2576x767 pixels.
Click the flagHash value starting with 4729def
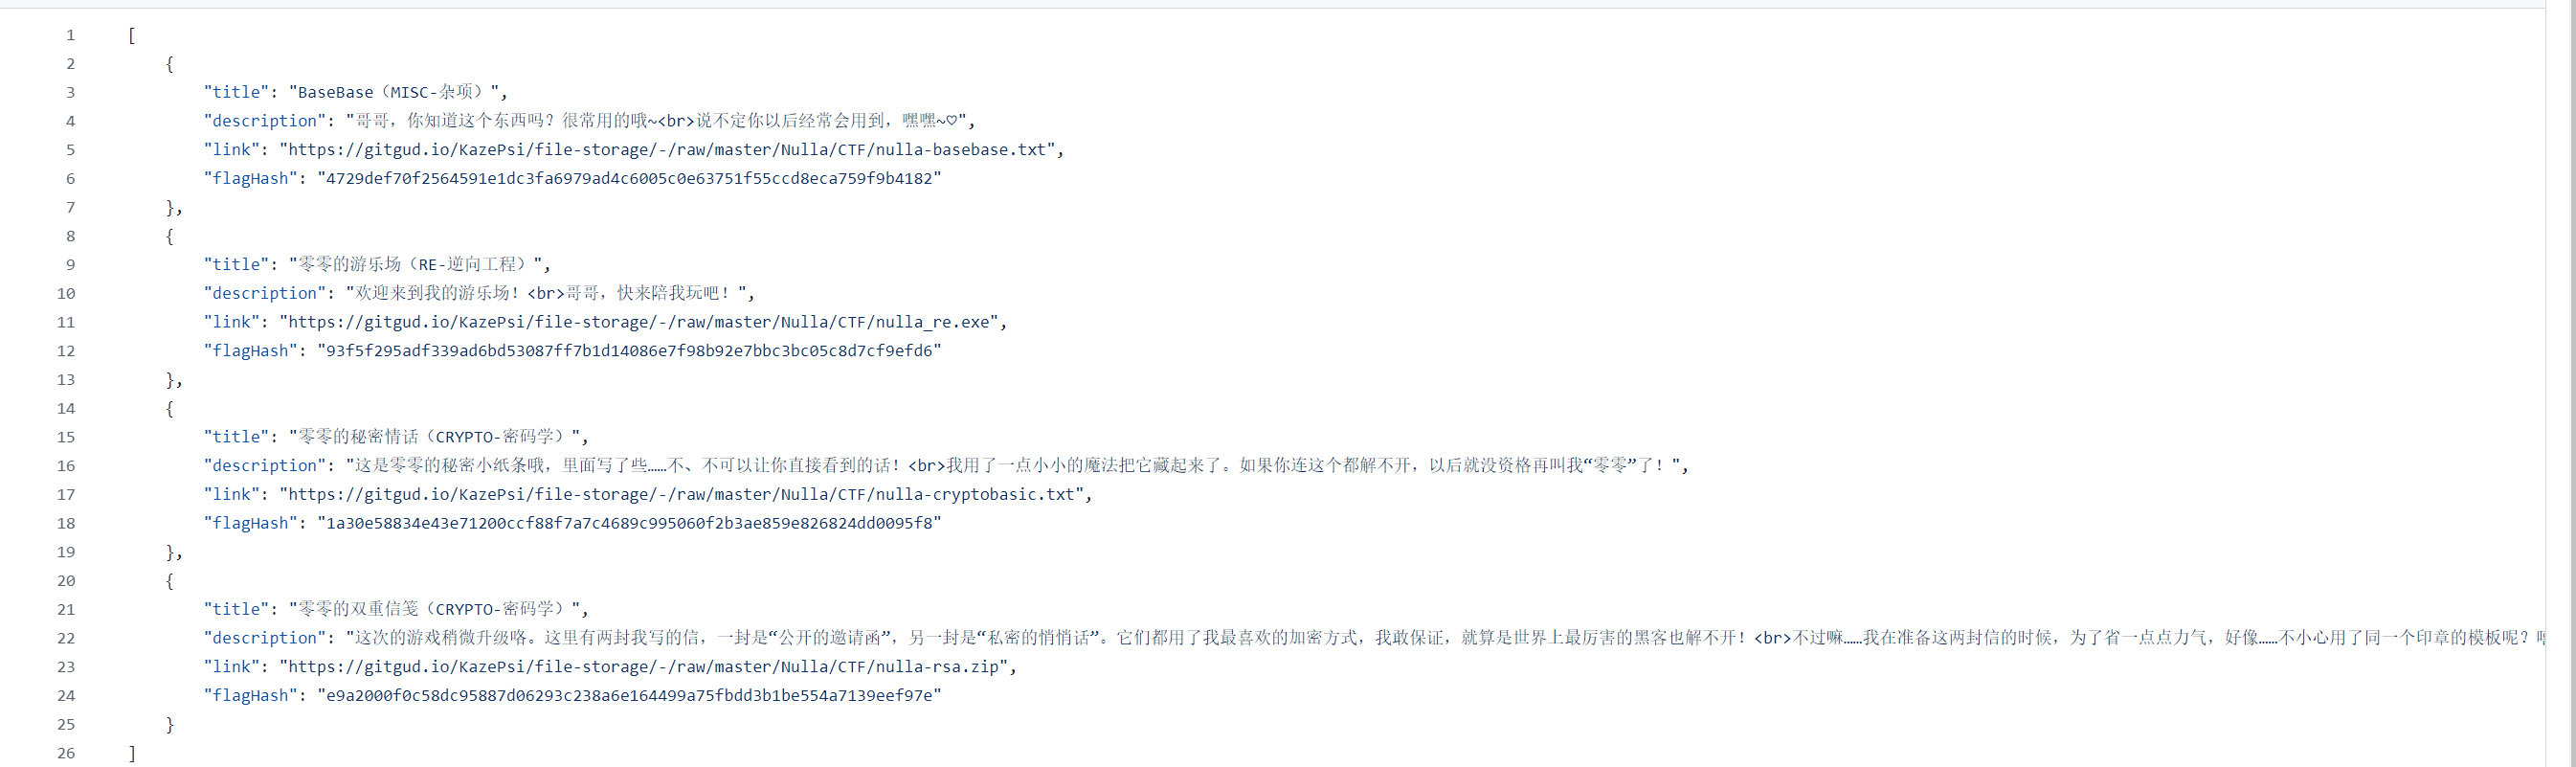(629, 179)
